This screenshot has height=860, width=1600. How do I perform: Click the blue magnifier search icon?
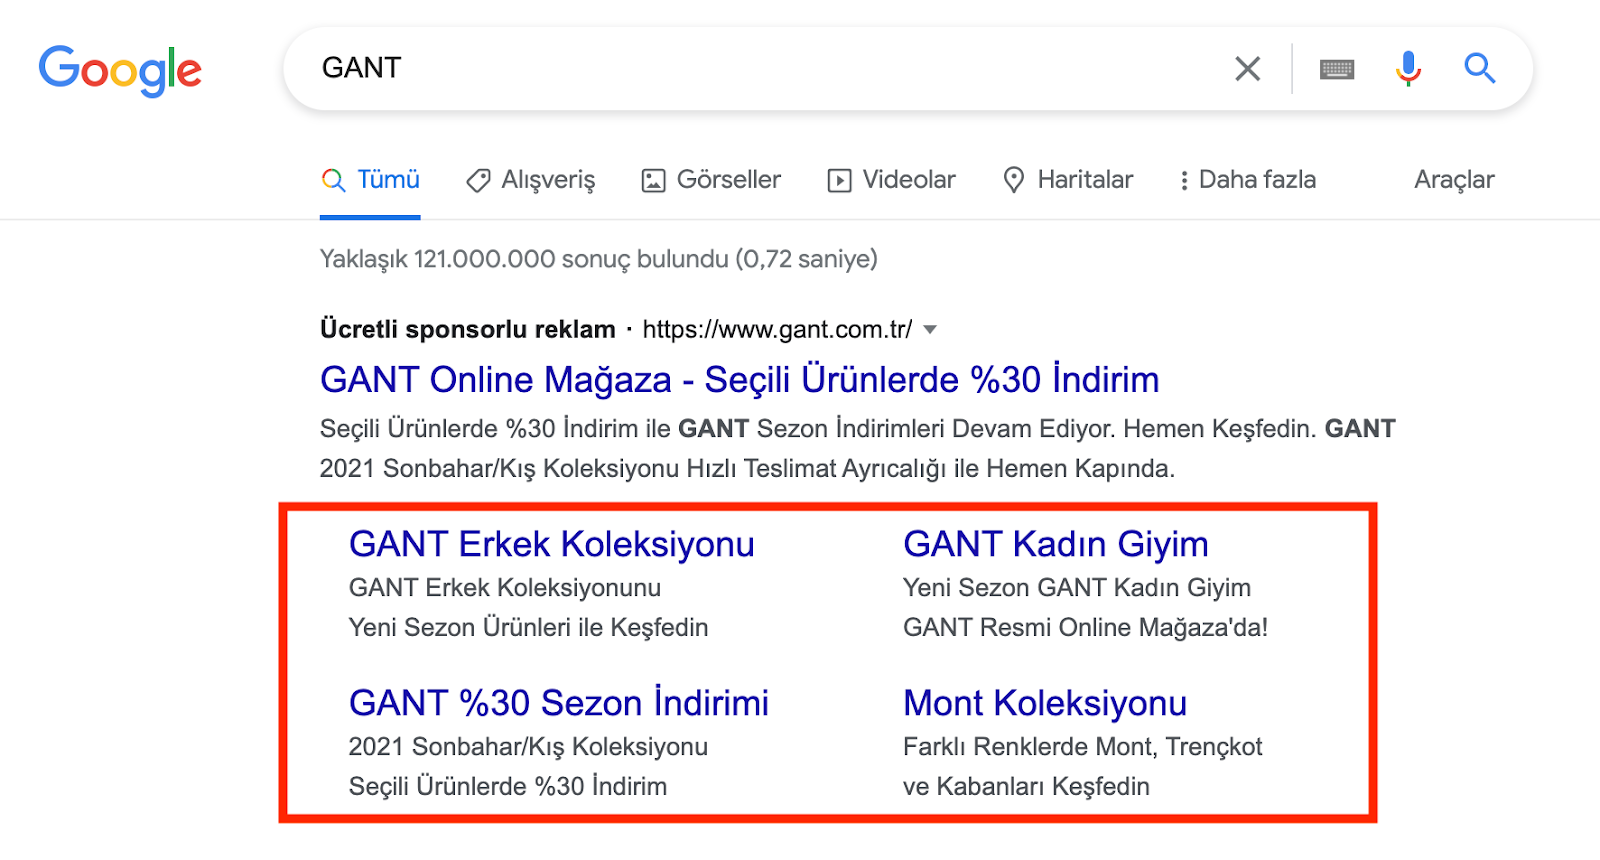click(1480, 68)
